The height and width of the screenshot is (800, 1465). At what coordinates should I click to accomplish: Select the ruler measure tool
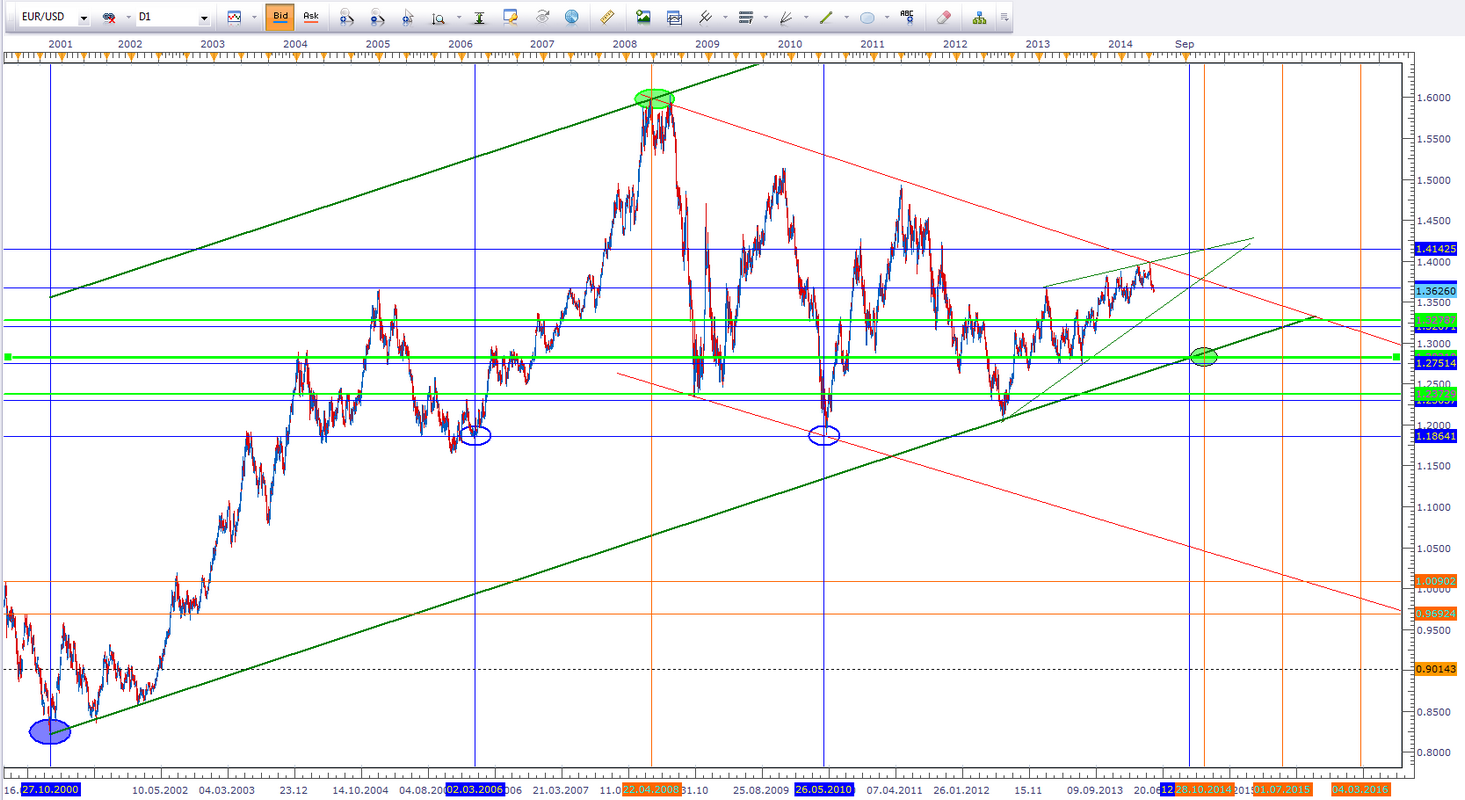point(607,18)
